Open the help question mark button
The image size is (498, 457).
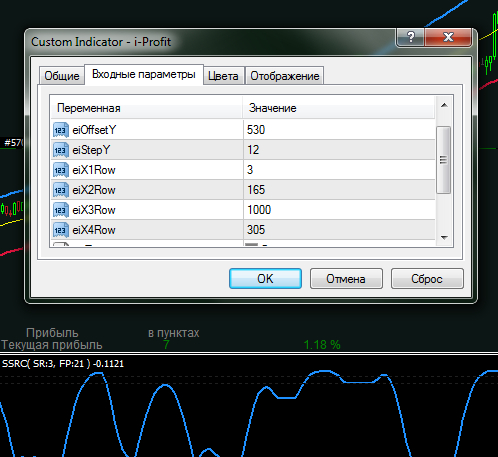click(x=411, y=37)
